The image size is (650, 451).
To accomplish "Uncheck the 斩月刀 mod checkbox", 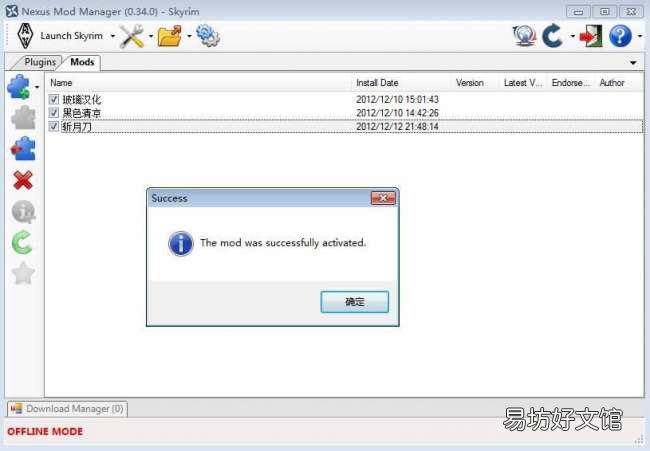I will pos(53,126).
